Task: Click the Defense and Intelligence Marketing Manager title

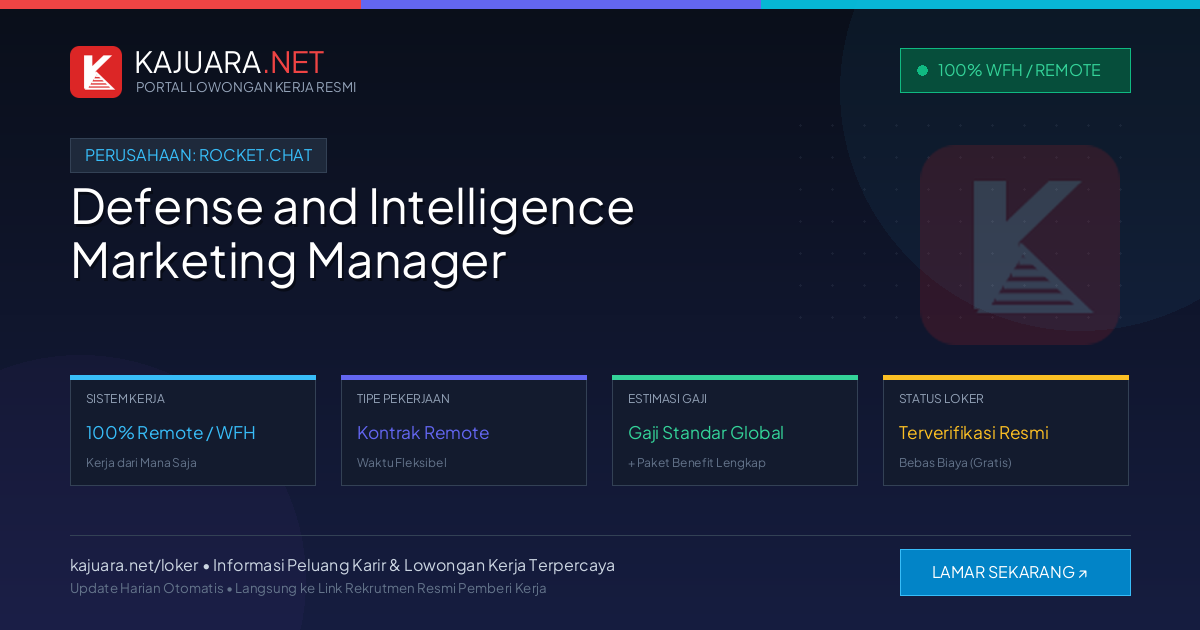Action: [x=352, y=233]
